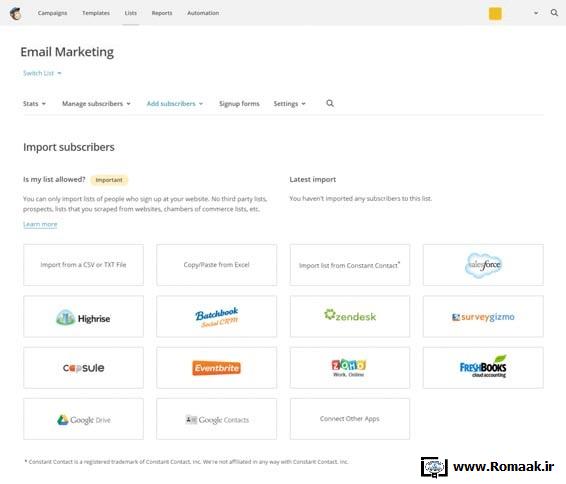This screenshot has width=566, height=484.
Task: Choose the Zendesk integration tile
Action: click(x=350, y=317)
